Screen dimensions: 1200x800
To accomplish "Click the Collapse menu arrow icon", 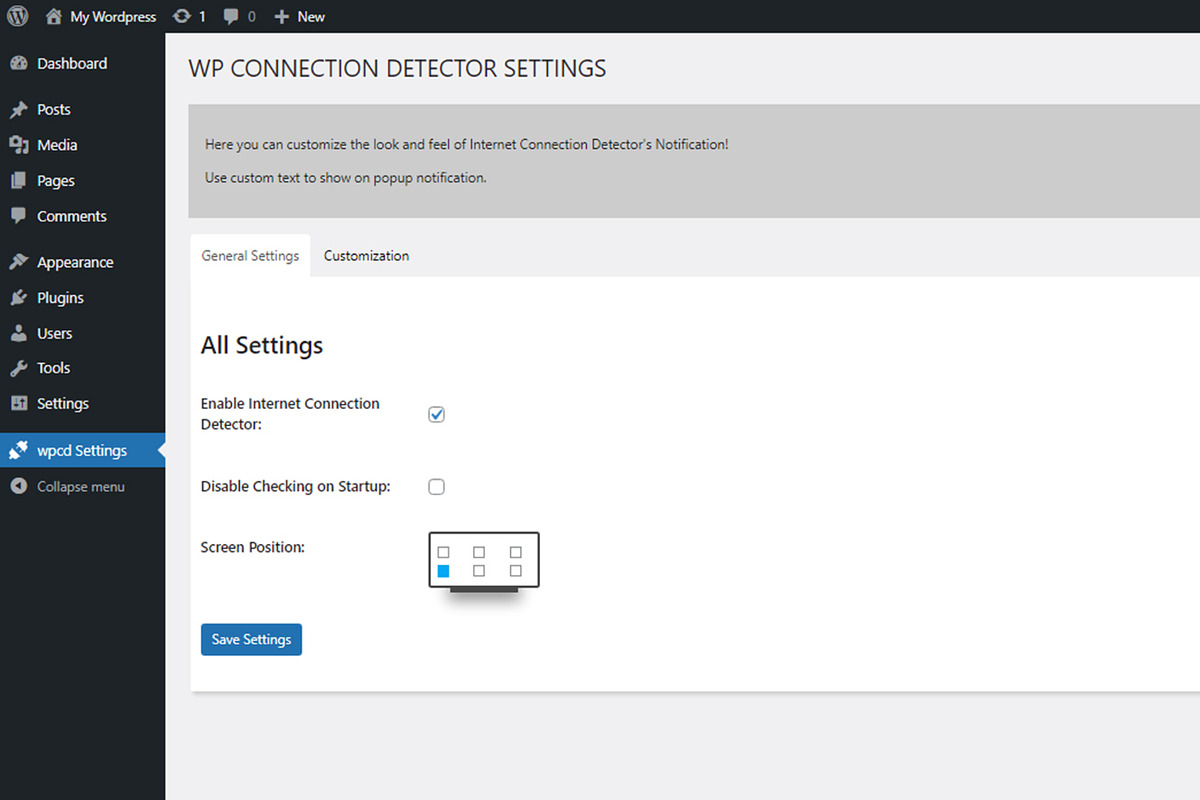I will pos(18,487).
